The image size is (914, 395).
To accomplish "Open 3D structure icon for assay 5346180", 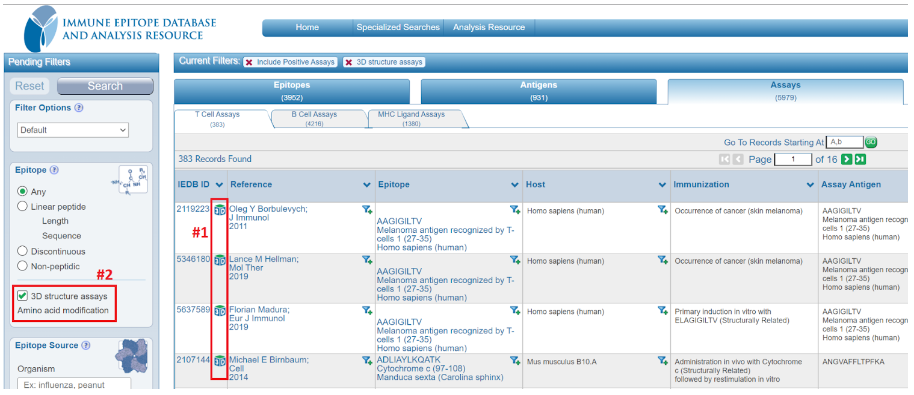I will [x=220, y=260].
